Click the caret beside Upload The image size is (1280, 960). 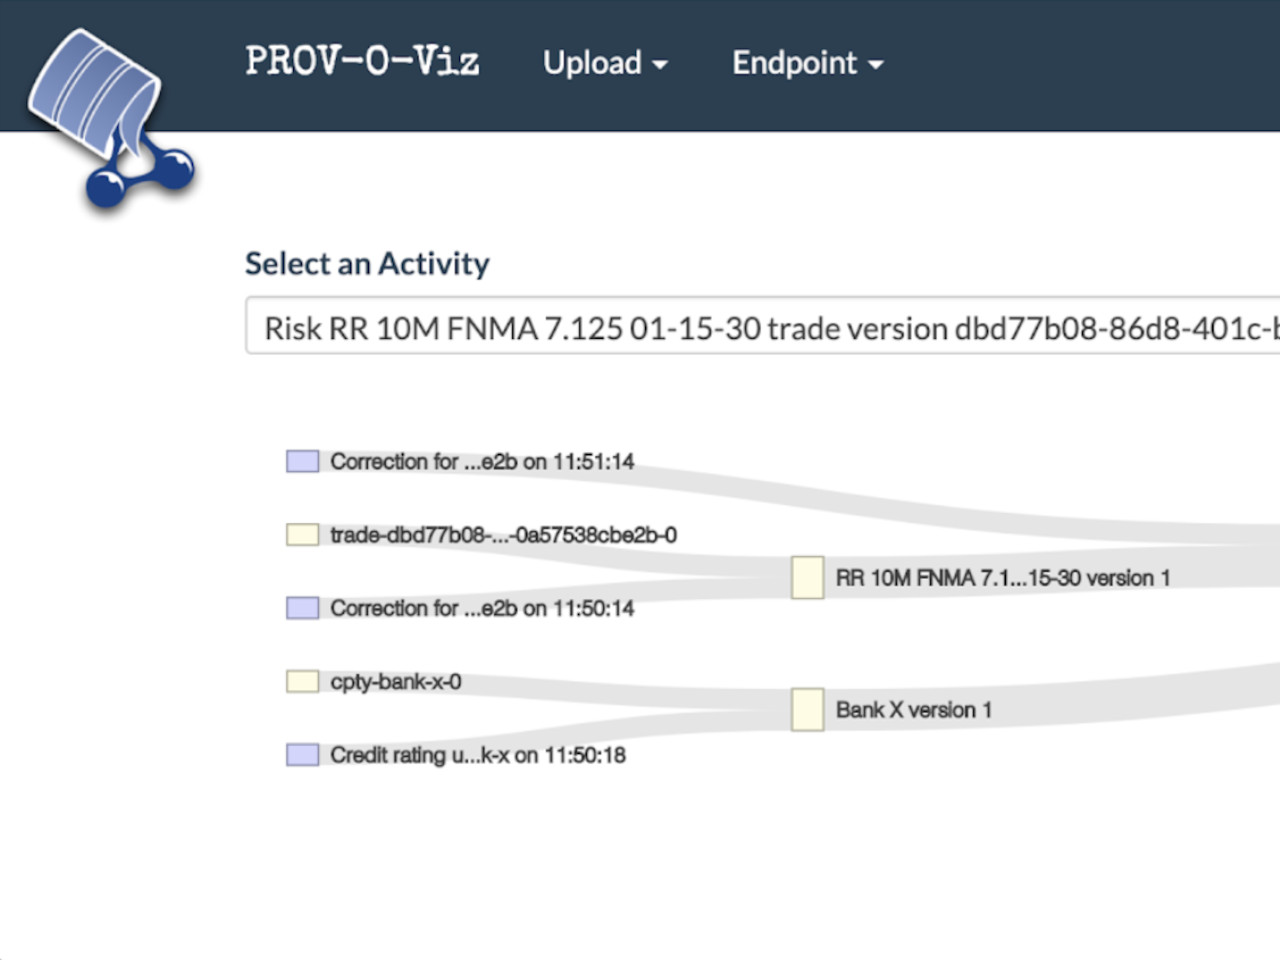pyautogui.click(x=659, y=63)
